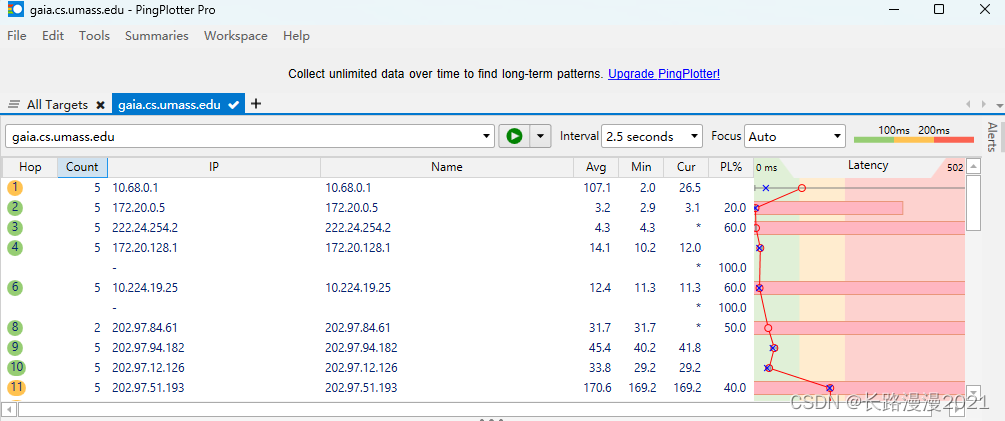
Task: Click the Latency graph header
Action: tap(868, 165)
